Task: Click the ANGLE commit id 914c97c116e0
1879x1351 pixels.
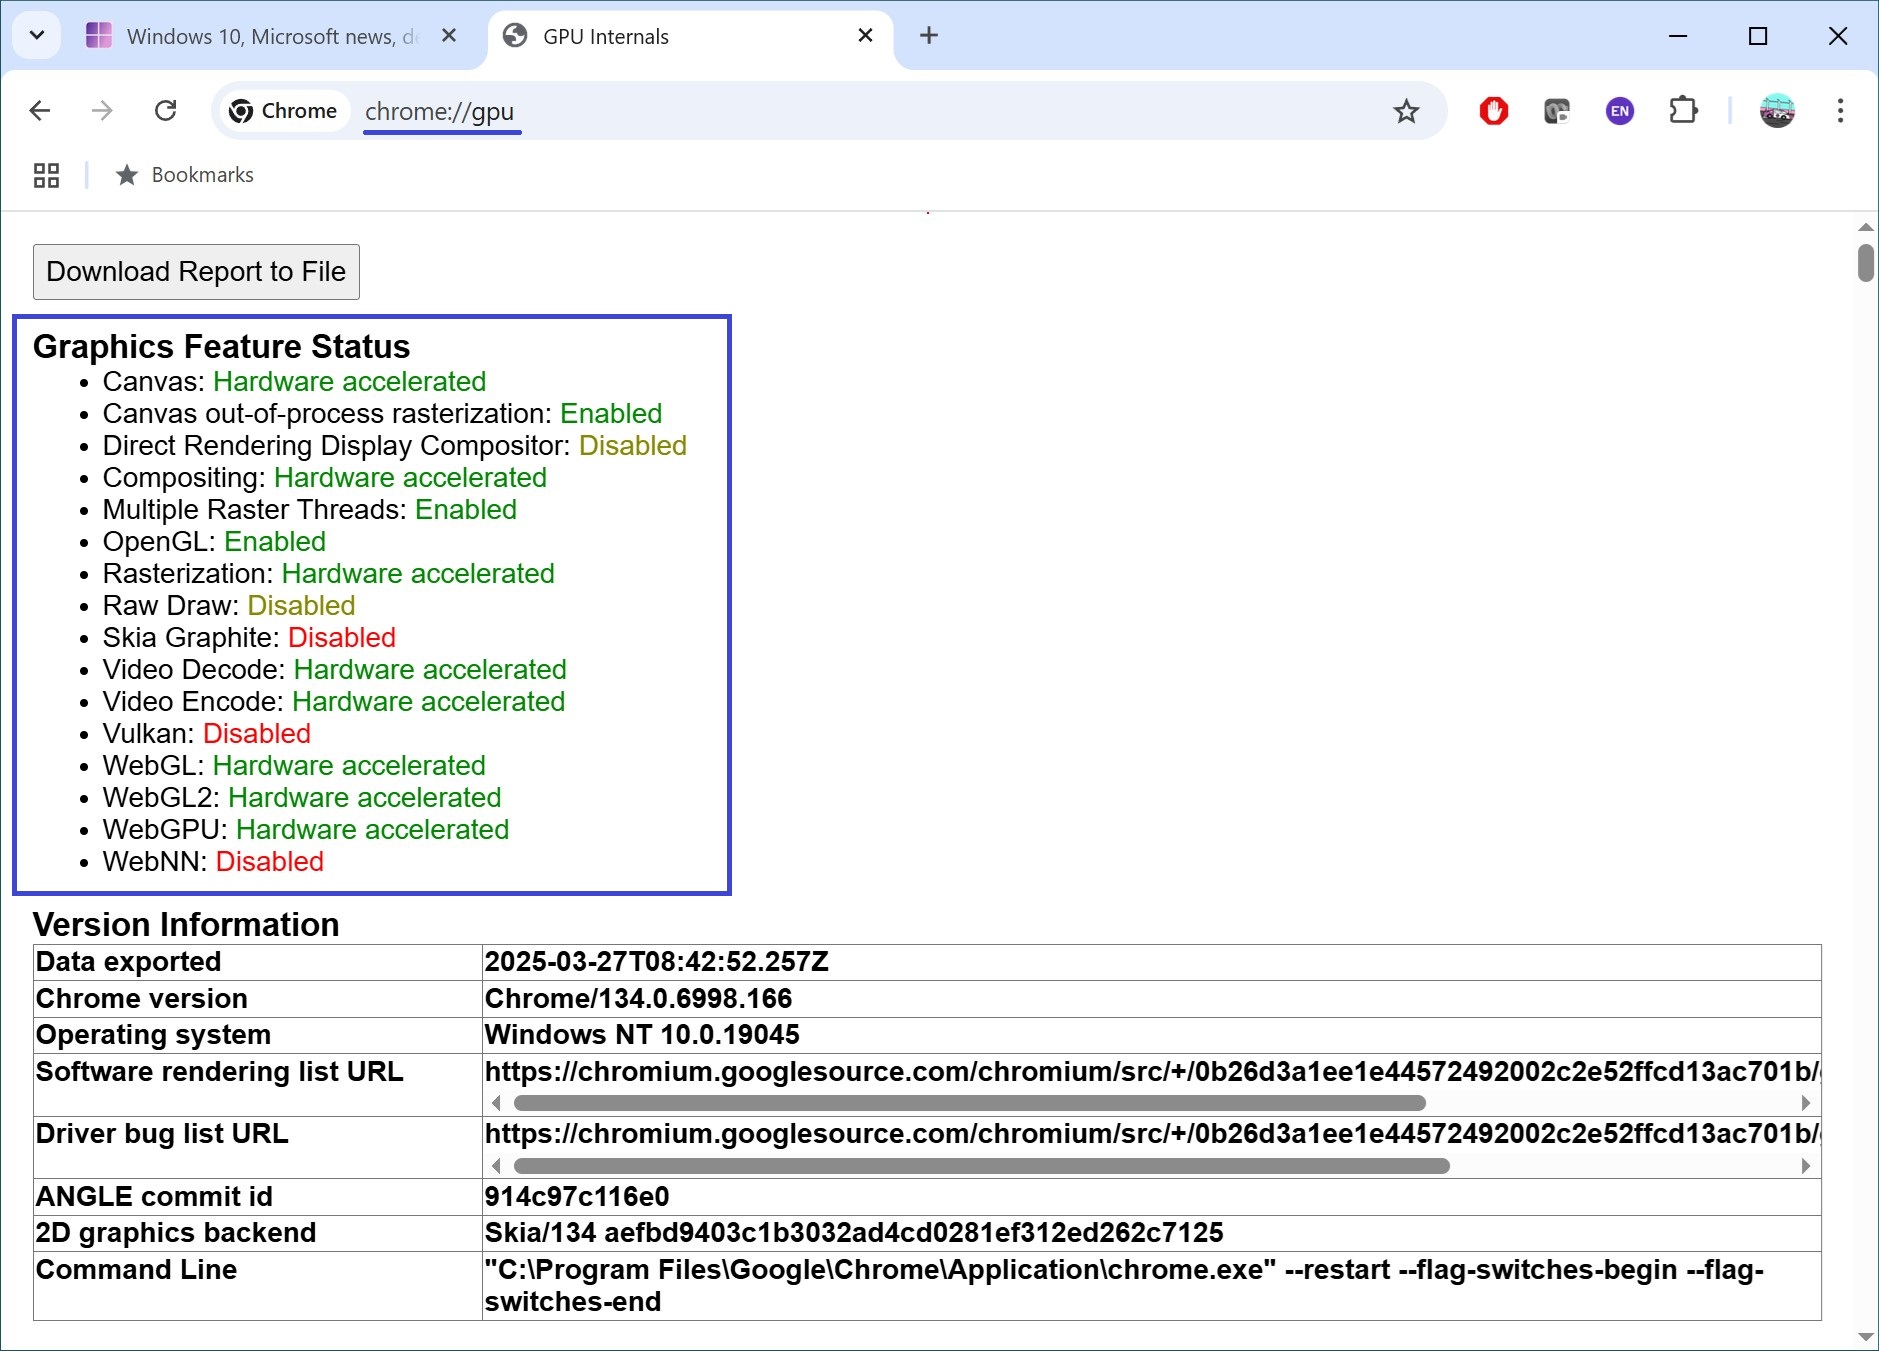Action: (577, 1197)
